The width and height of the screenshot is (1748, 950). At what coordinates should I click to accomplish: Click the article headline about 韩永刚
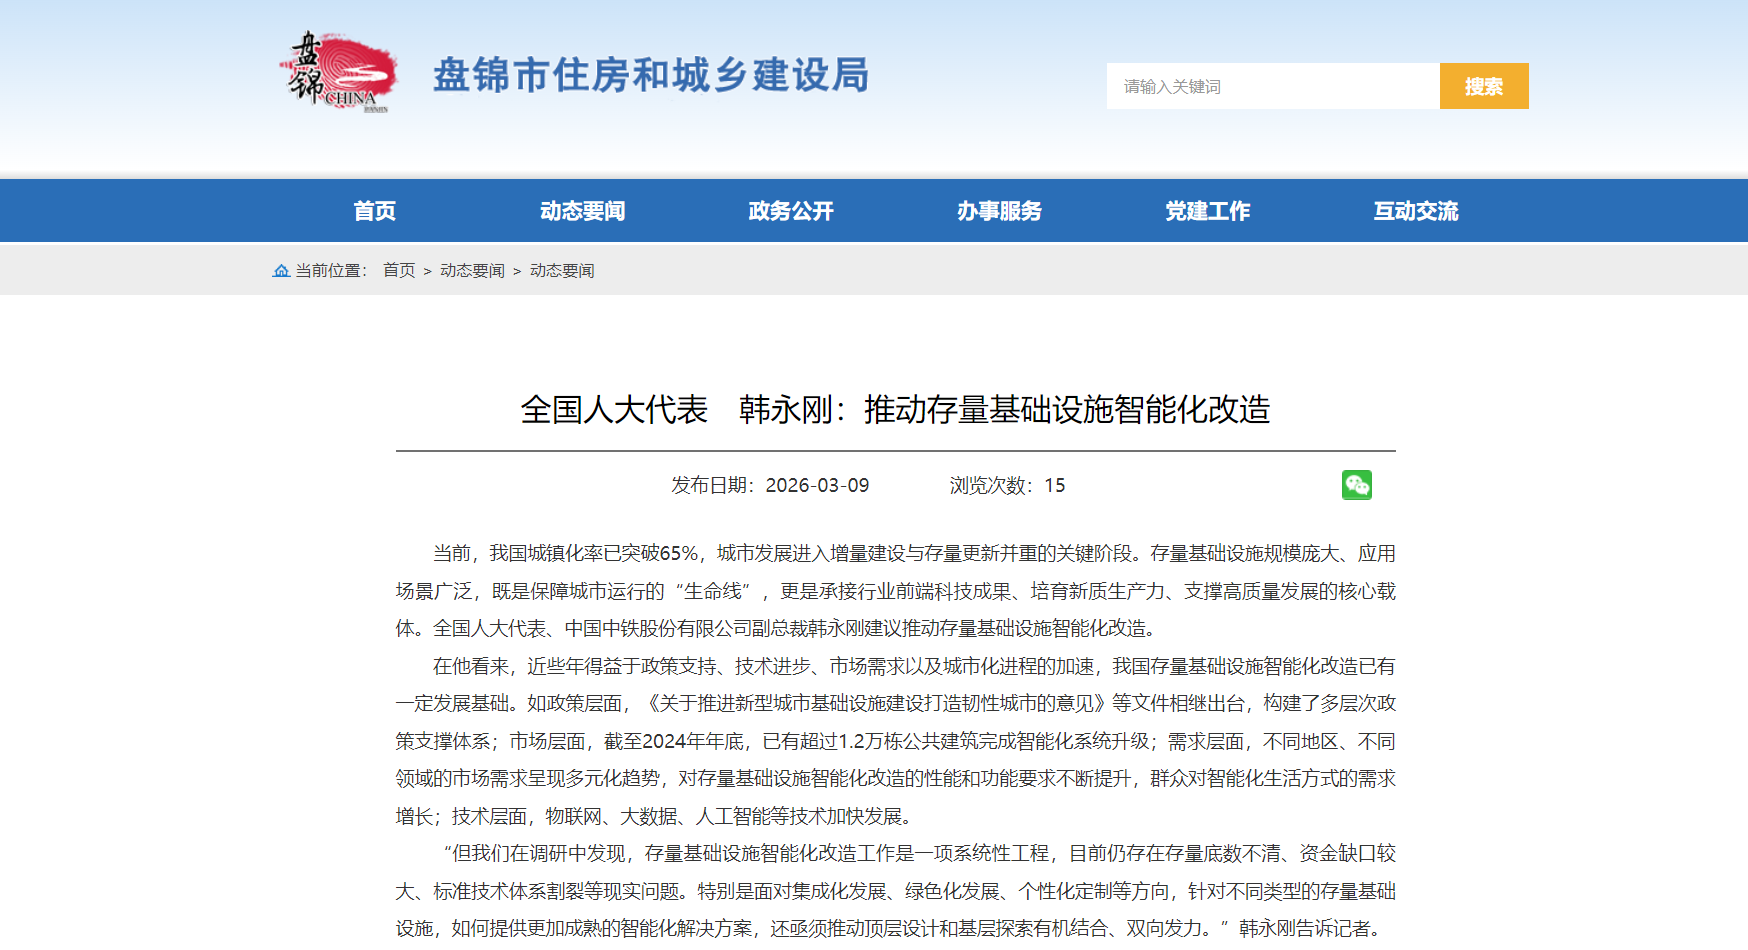pyautogui.click(x=895, y=410)
